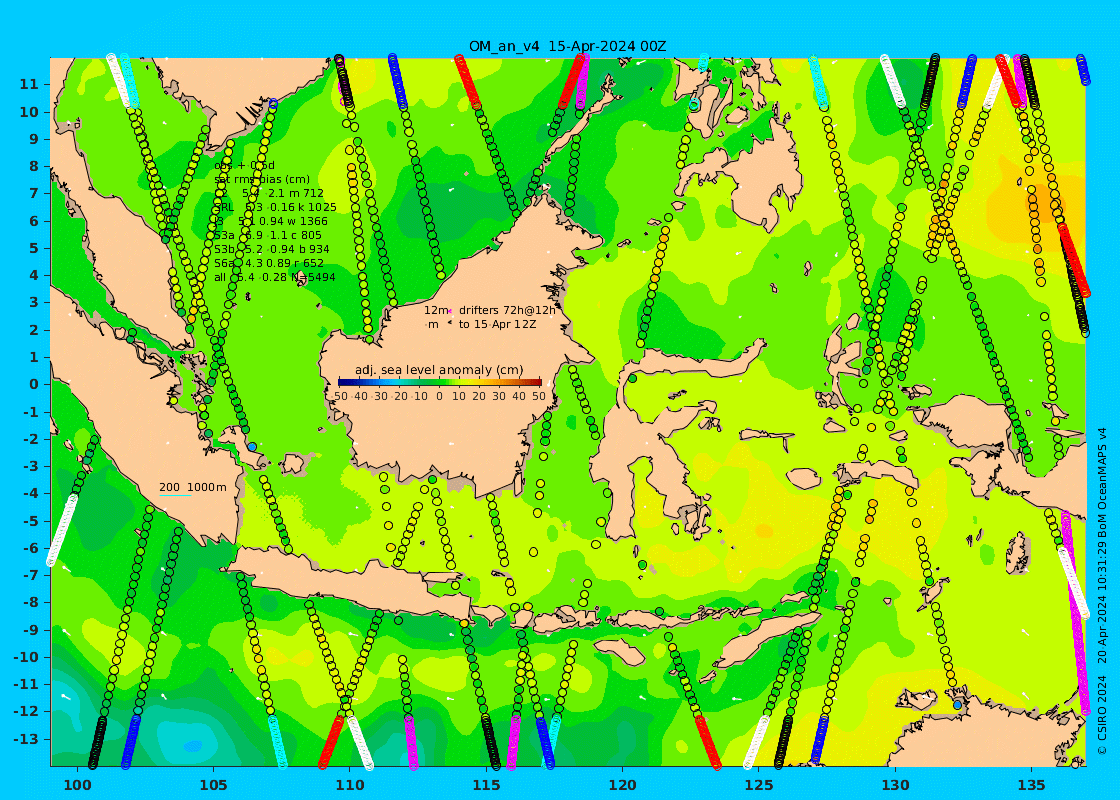The width and height of the screenshot is (1120, 800).
Task: Select the 'adj. sea level anomaly (cm)' label
Action: coord(439,369)
